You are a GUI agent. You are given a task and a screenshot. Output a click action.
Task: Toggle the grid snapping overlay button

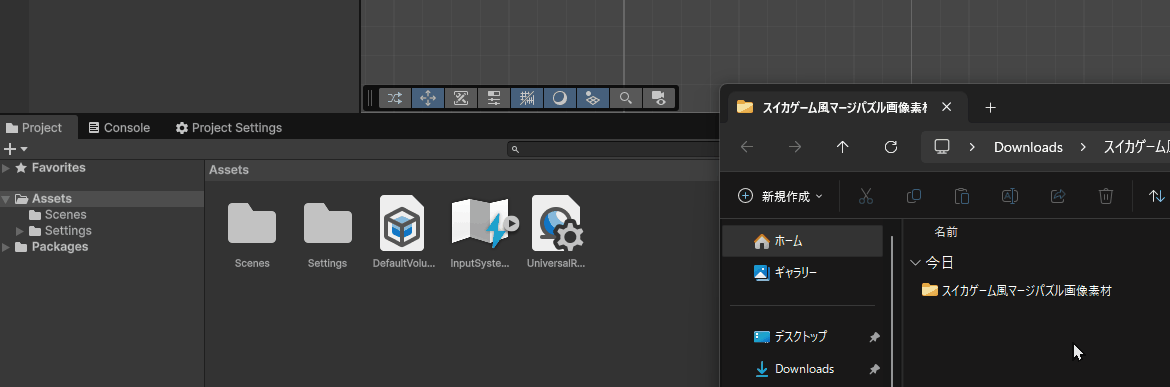(527, 98)
